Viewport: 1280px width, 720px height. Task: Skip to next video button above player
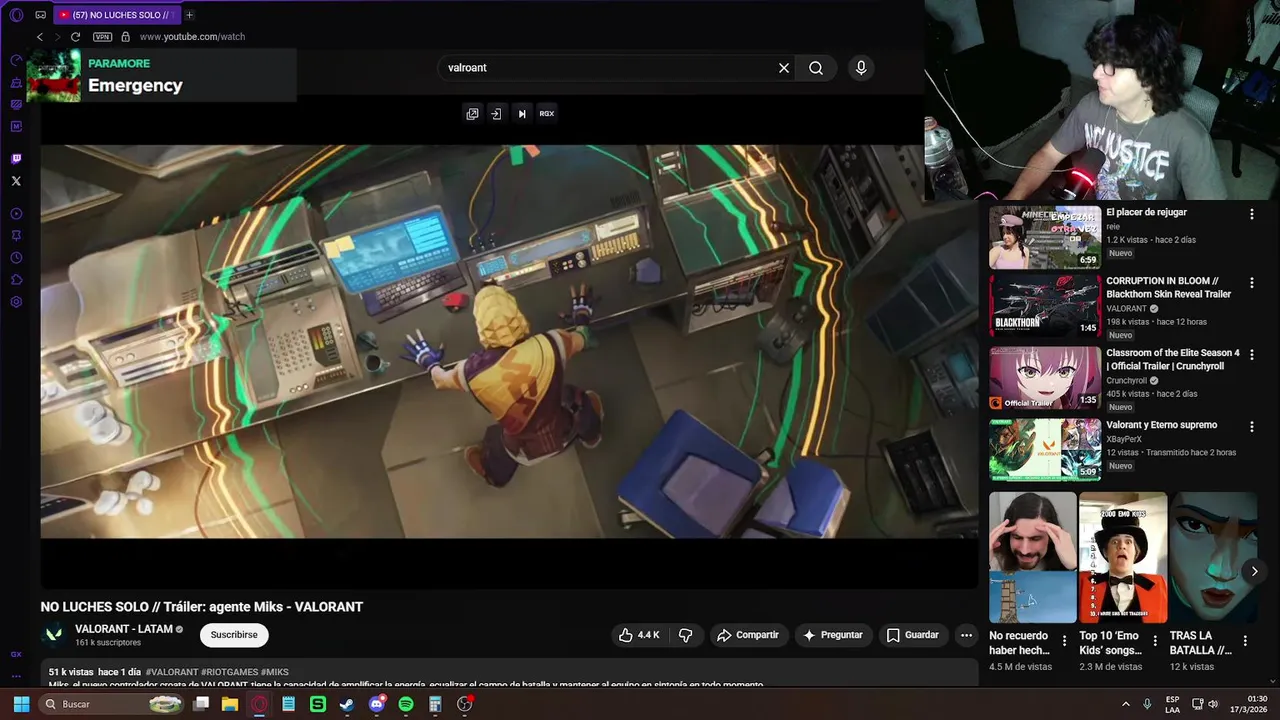521,114
